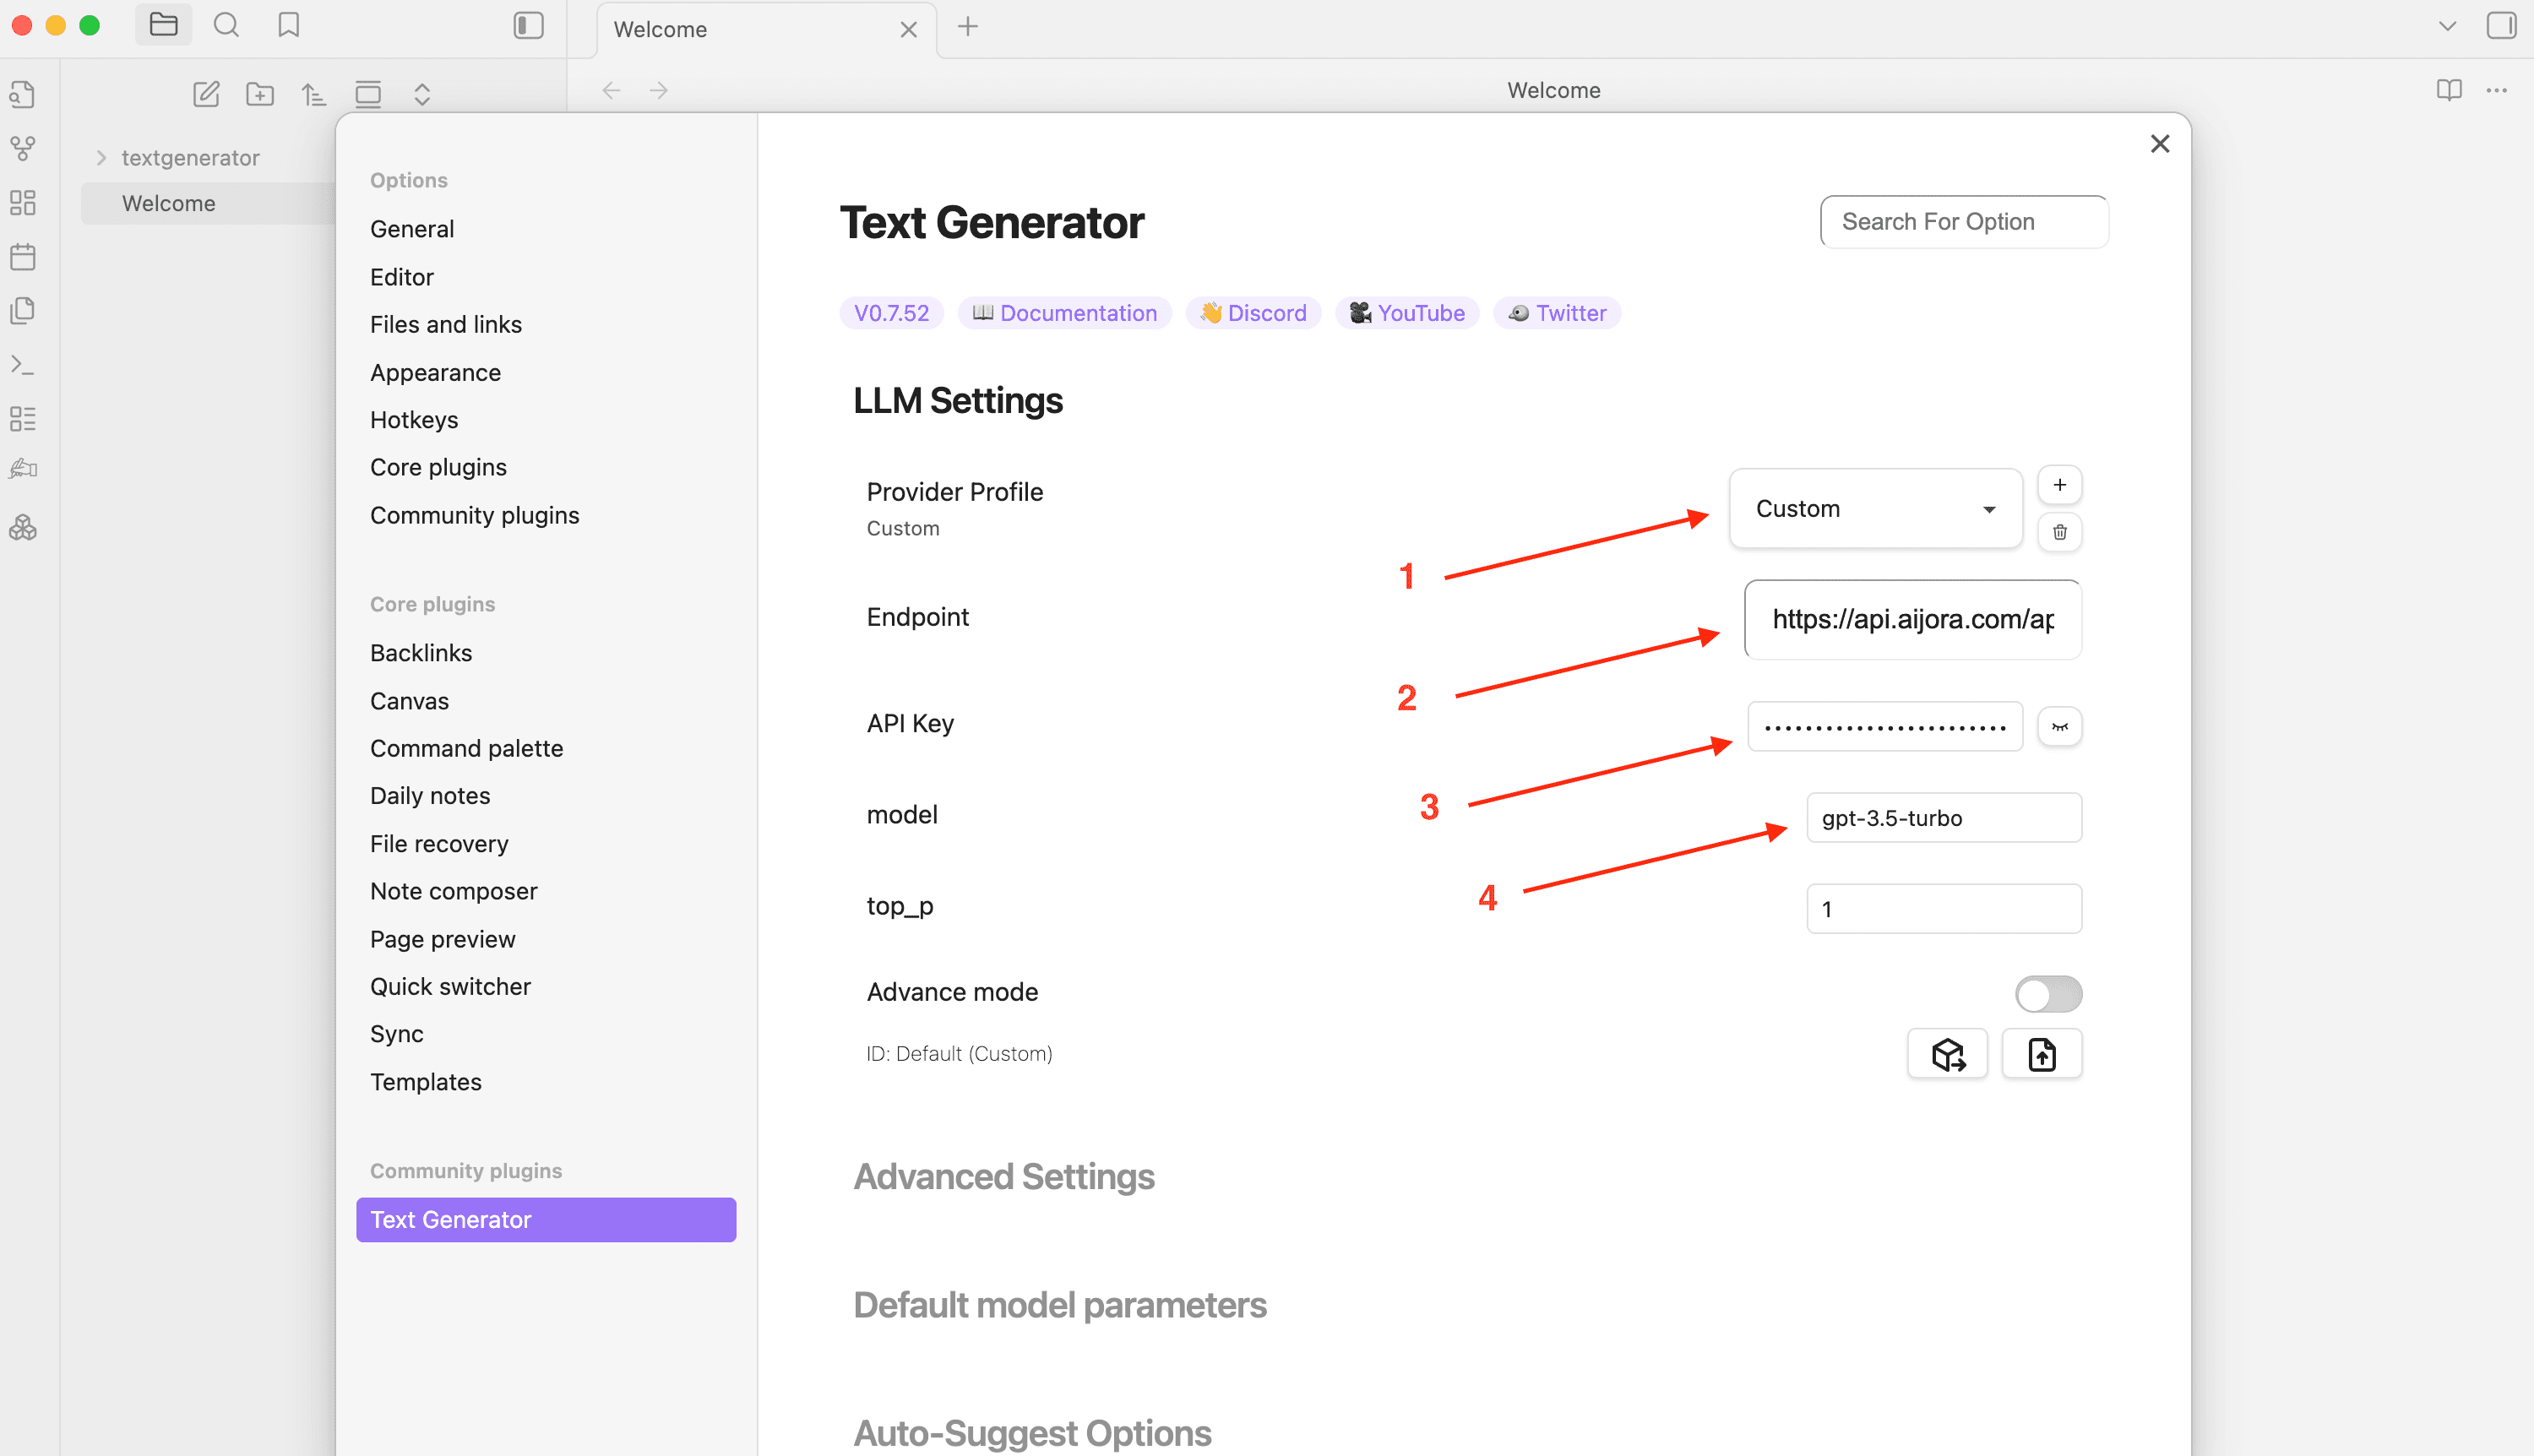Add new provider profile plus button

pyautogui.click(x=2059, y=485)
